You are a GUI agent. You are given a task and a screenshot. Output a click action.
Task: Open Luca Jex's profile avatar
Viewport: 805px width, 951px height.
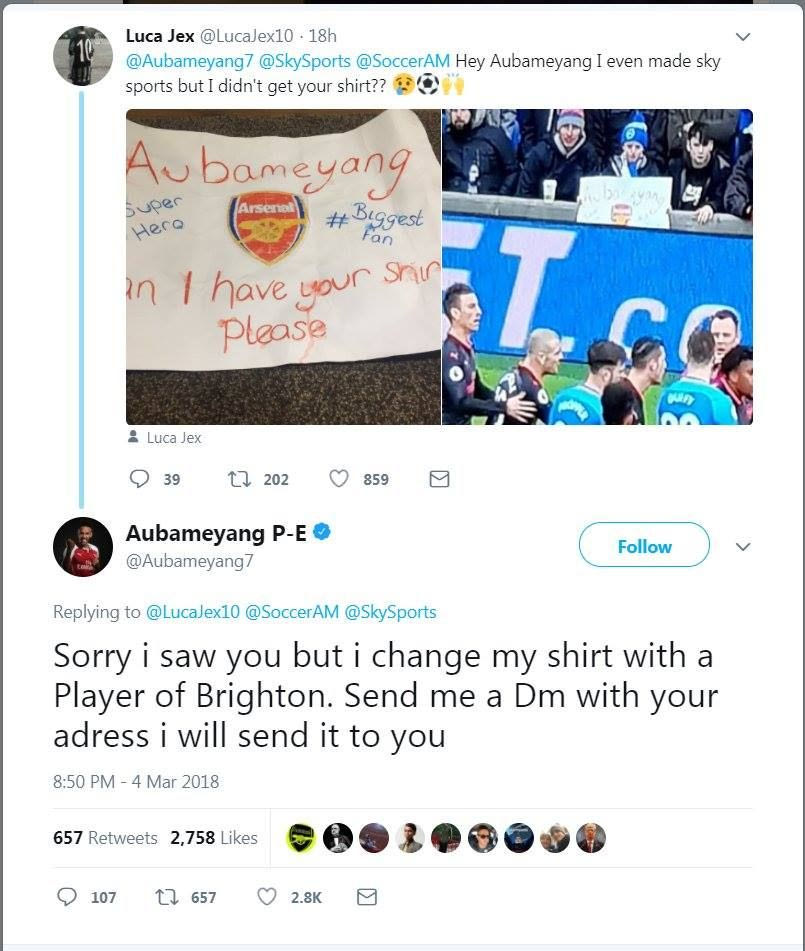click(83, 56)
